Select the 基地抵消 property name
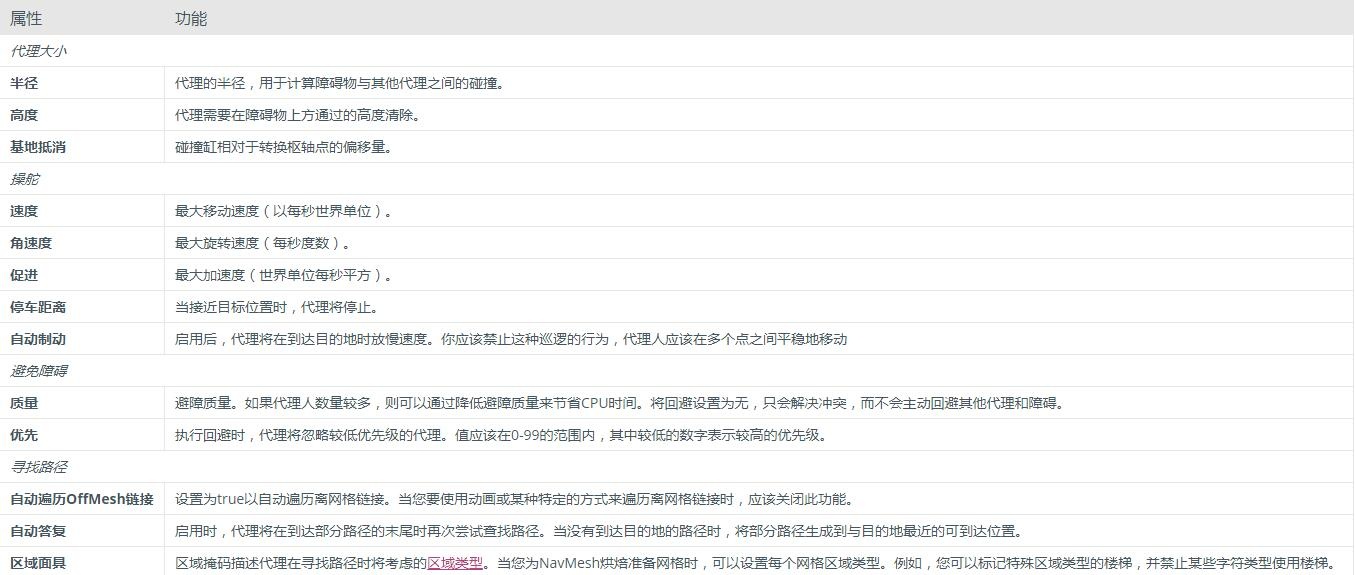 pos(38,147)
